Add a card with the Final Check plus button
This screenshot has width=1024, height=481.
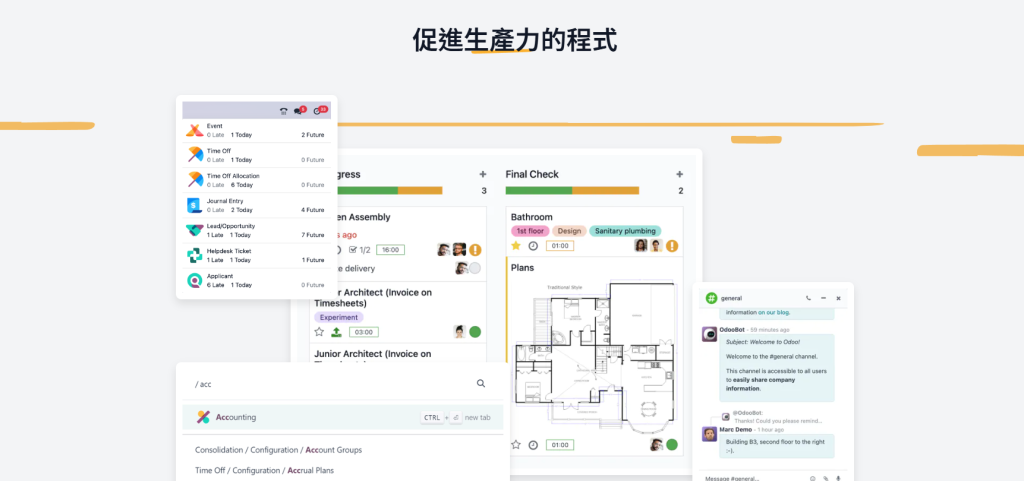679,174
